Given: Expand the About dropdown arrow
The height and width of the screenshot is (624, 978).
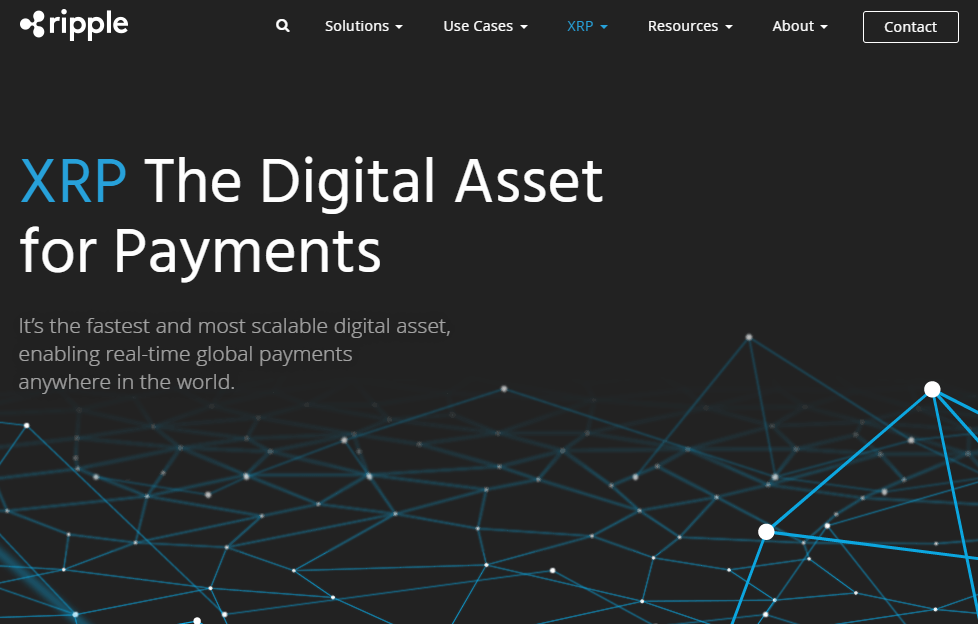Looking at the screenshot, I should [824, 27].
